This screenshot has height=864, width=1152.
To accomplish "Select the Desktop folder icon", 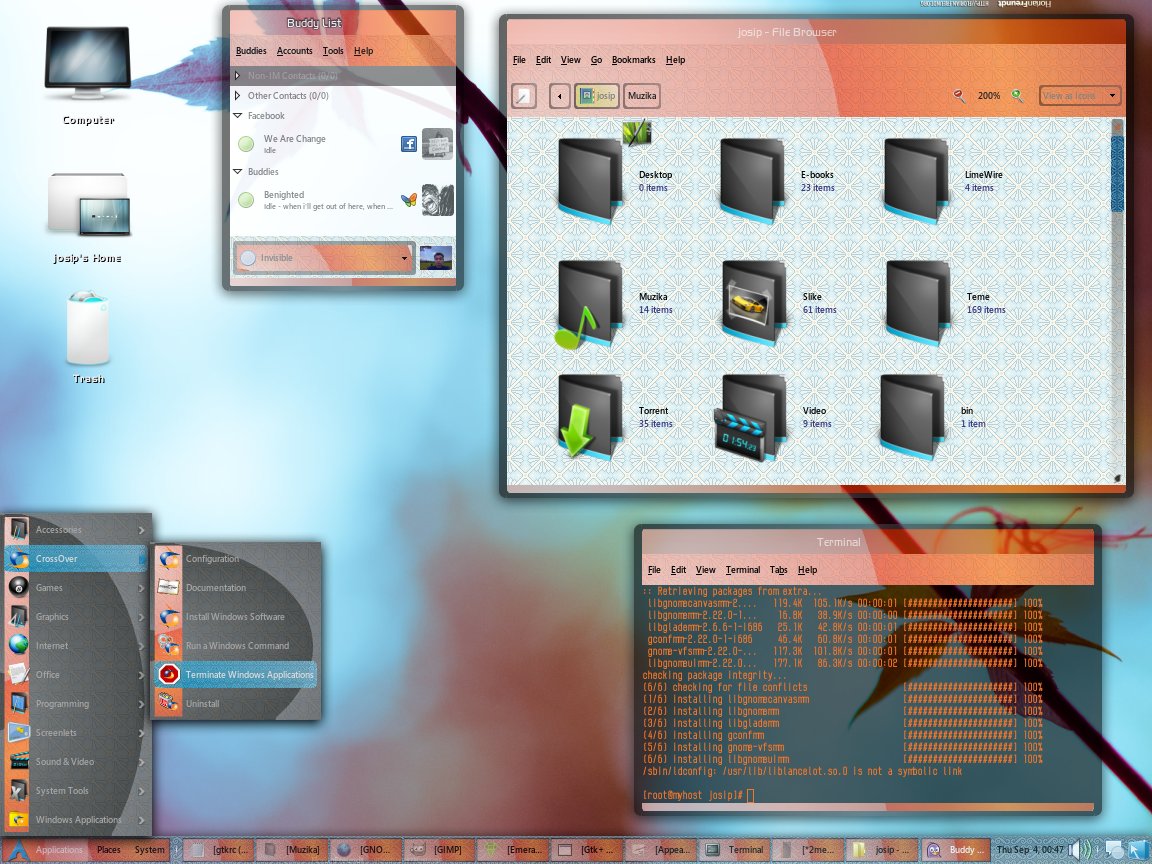I will click(590, 180).
